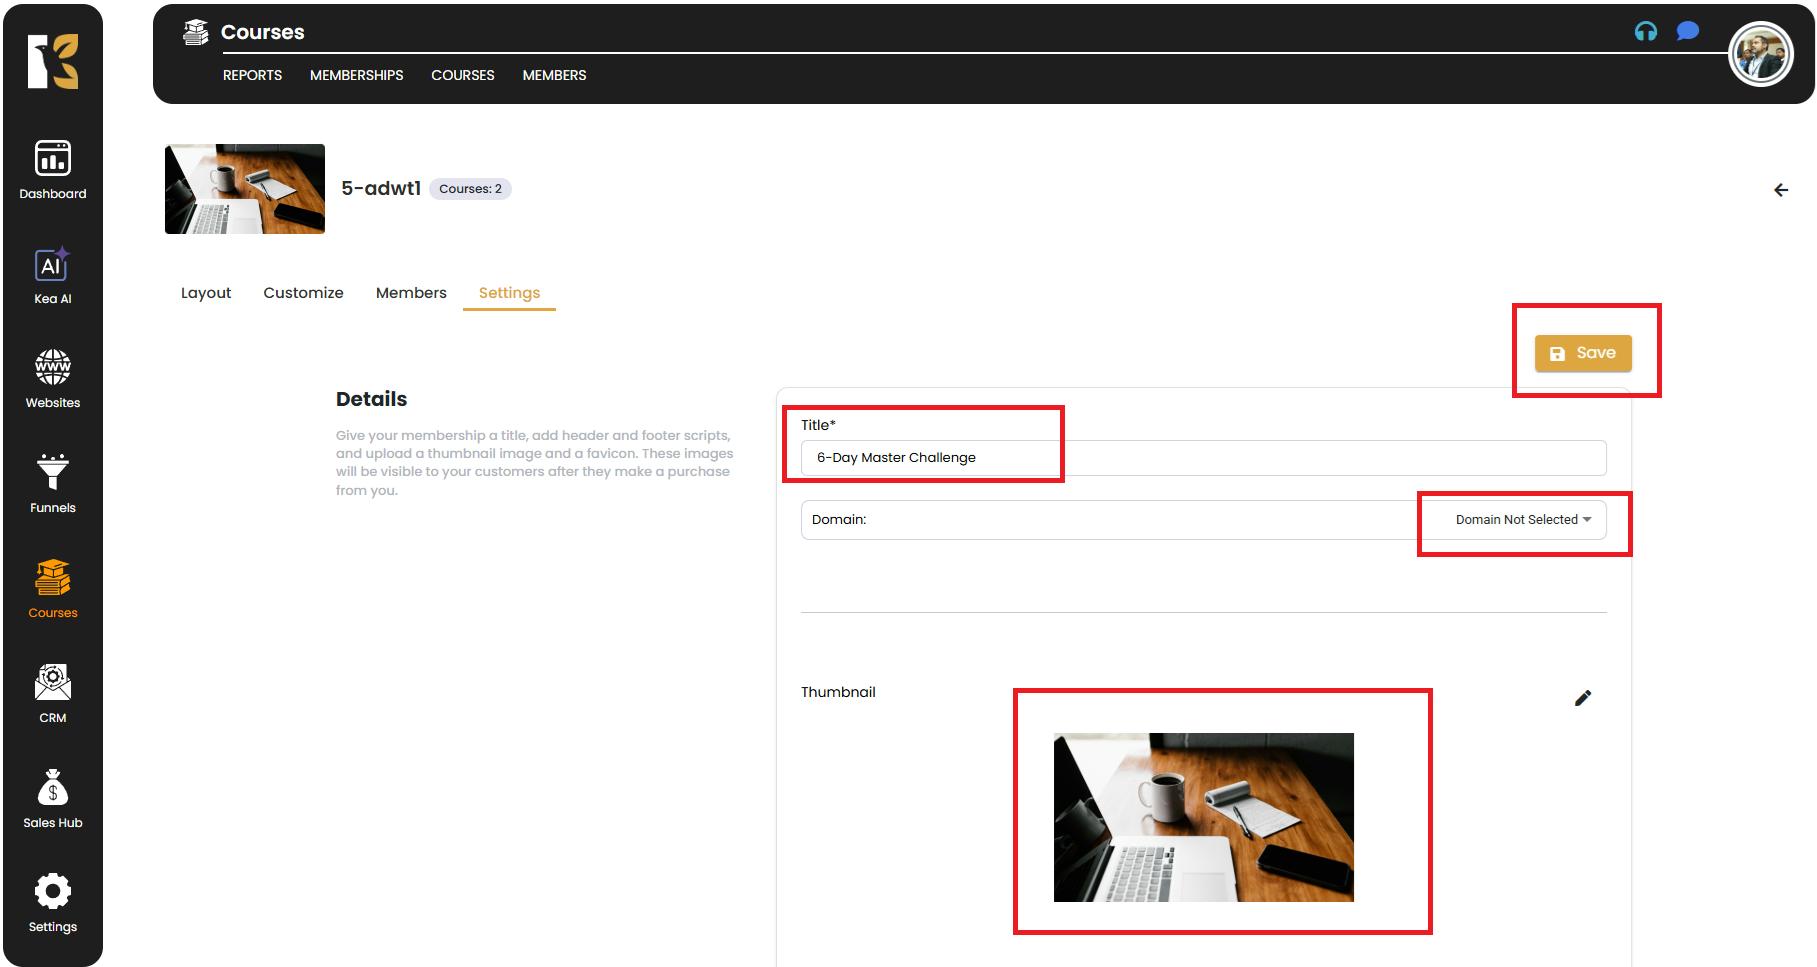This screenshot has height=967, width=1817.
Task: Click into the Title input field
Action: pyautogui.click(x=1202, y=458)
